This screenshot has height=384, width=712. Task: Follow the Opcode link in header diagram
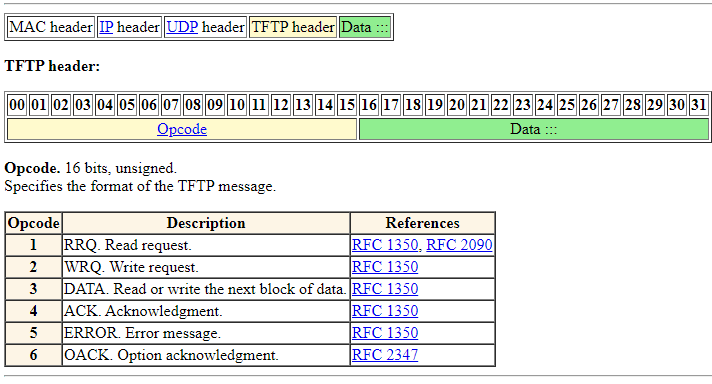pyautogui.click(x=182, y=129)
